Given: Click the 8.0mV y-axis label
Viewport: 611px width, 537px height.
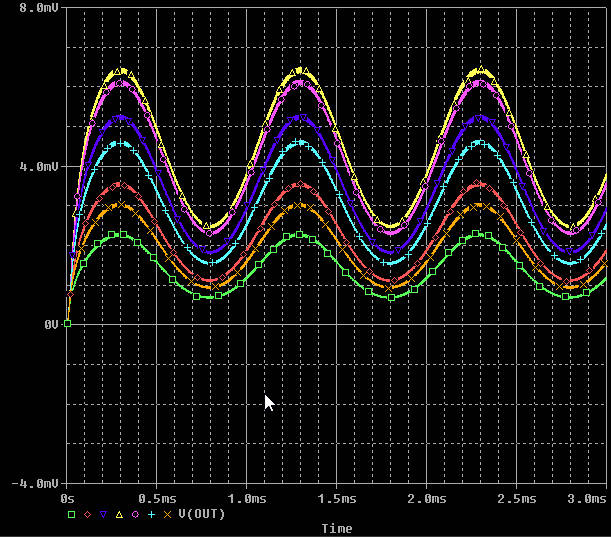Looking at the screenshot, I should point(38,8).
